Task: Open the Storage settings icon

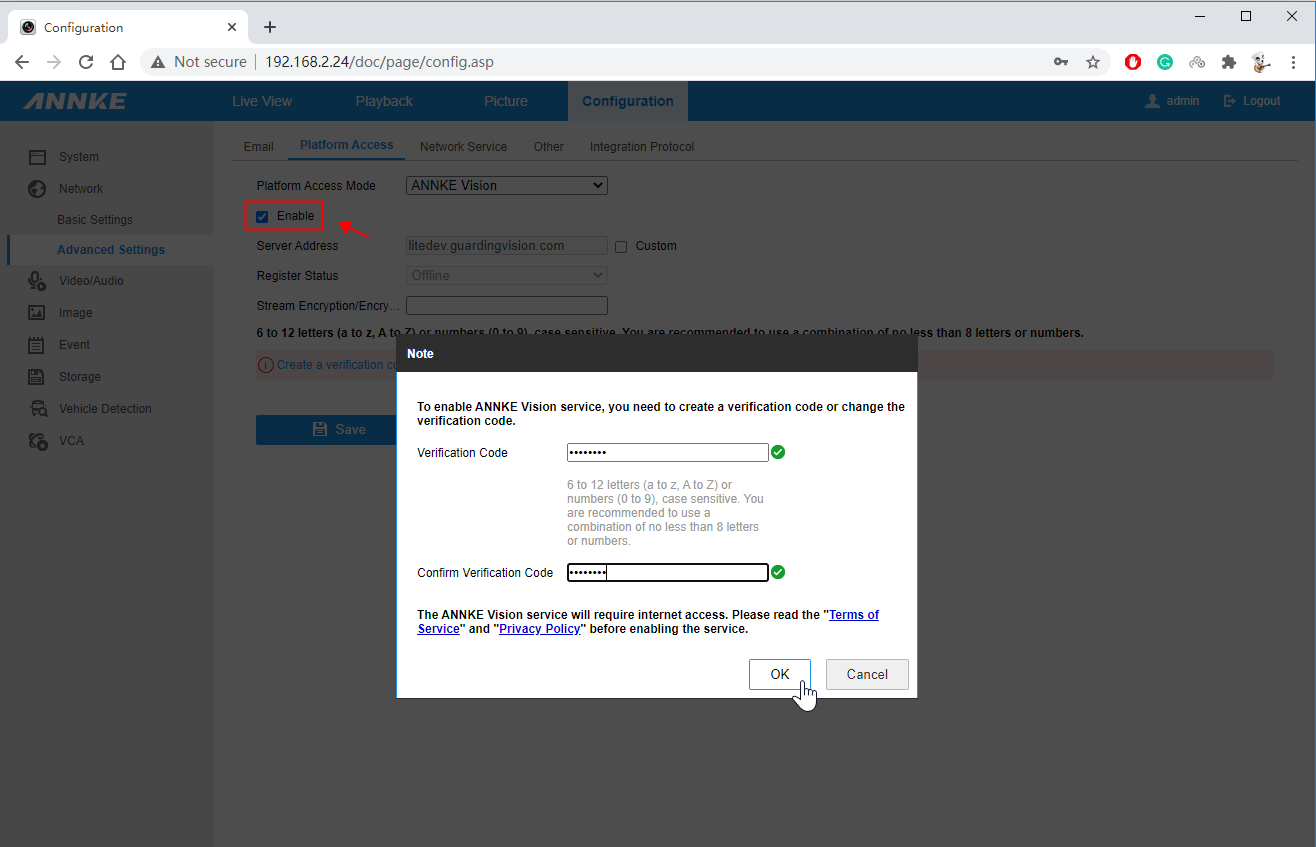Action: 37,376
